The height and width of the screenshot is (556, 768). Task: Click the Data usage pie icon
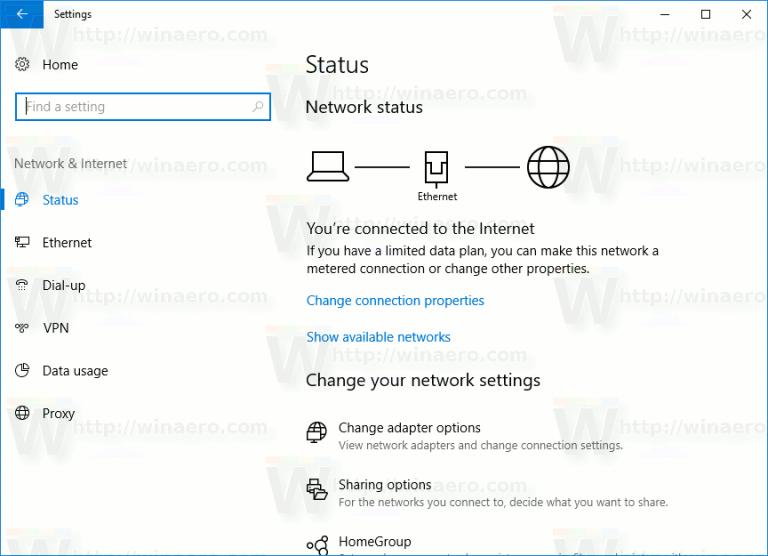[23, 371]
